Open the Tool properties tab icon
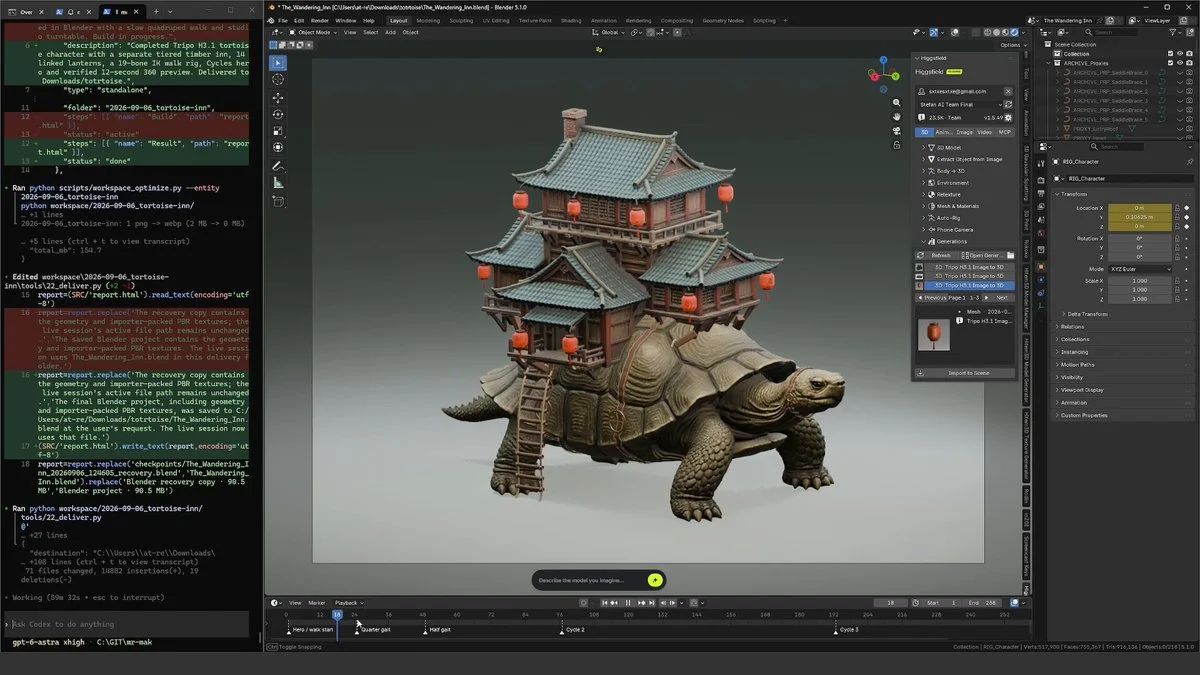 pos(1040,163)
